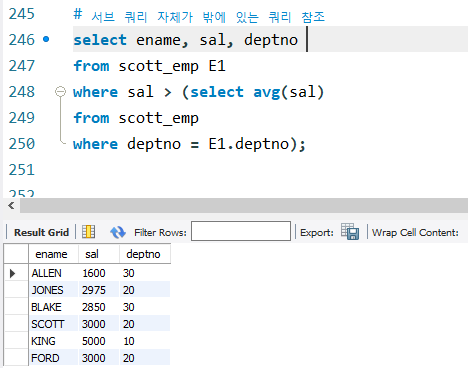The image size is (468, 368).
Task: Click the Export label
Action: click(x=317, y=233)
